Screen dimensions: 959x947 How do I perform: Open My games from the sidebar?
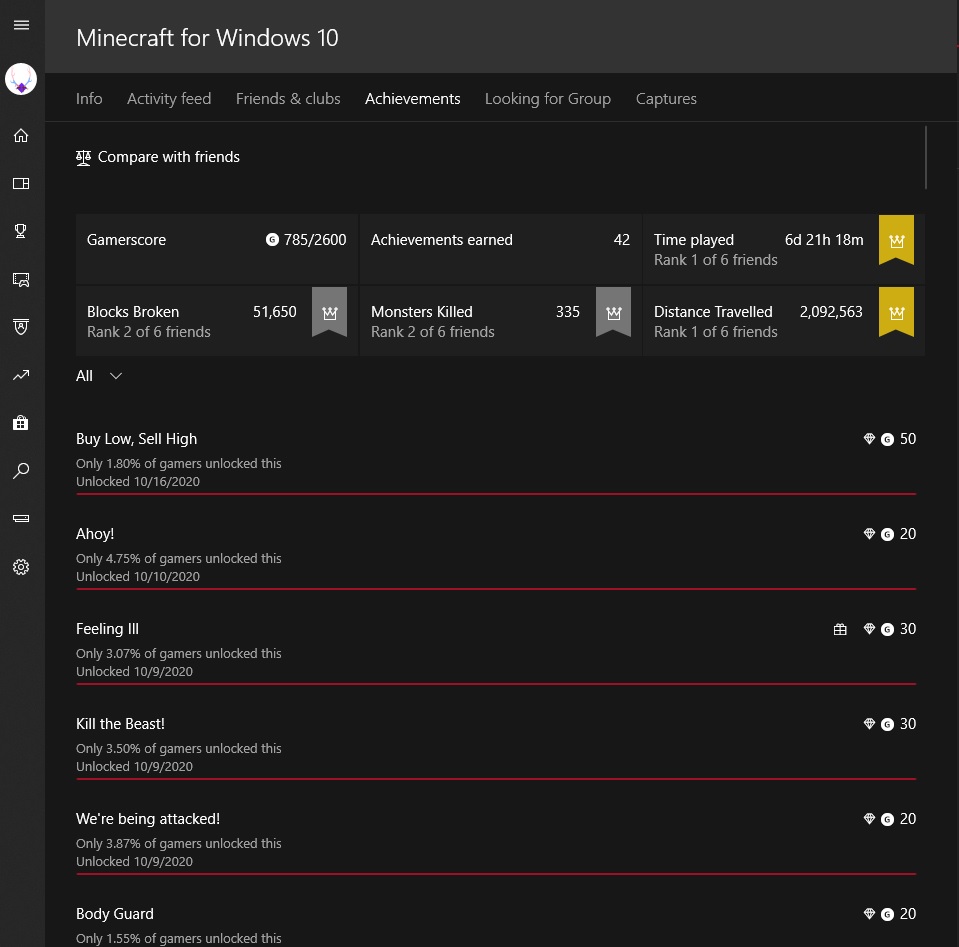[x=21, y=184]
